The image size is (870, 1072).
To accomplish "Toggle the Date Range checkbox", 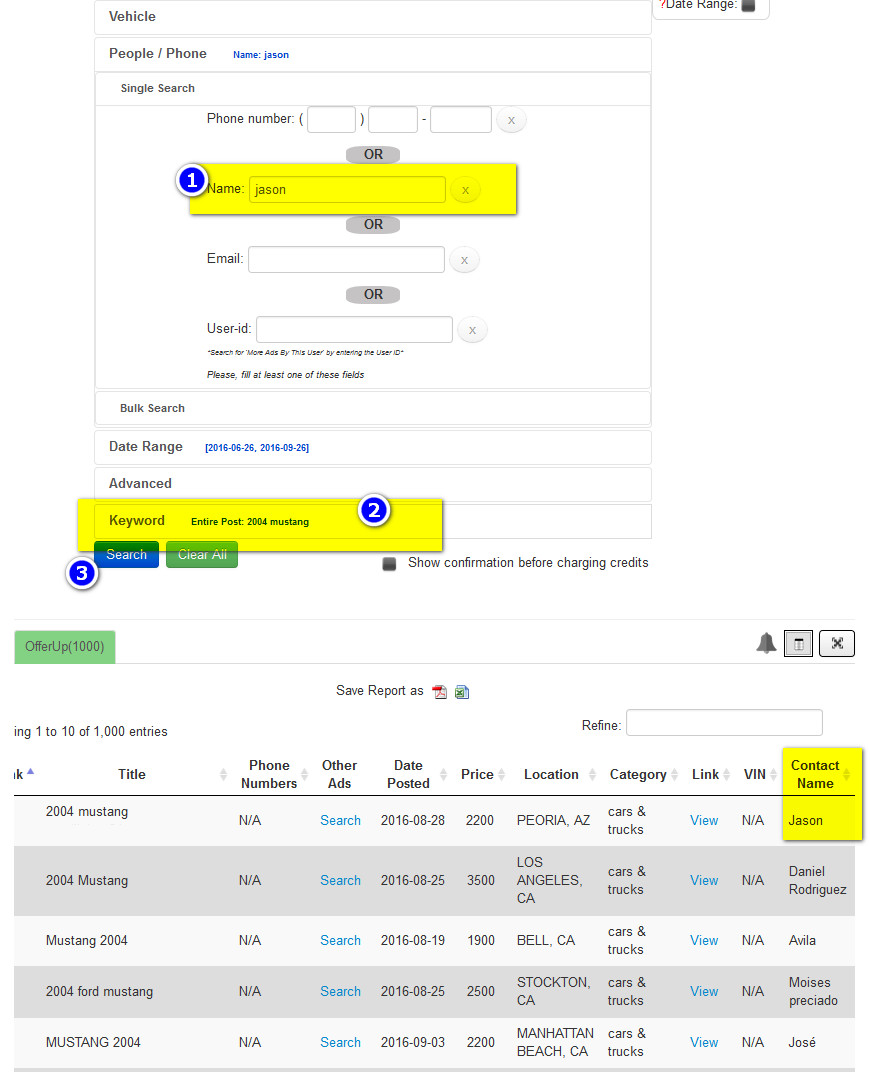I will (x=748, y=5).
